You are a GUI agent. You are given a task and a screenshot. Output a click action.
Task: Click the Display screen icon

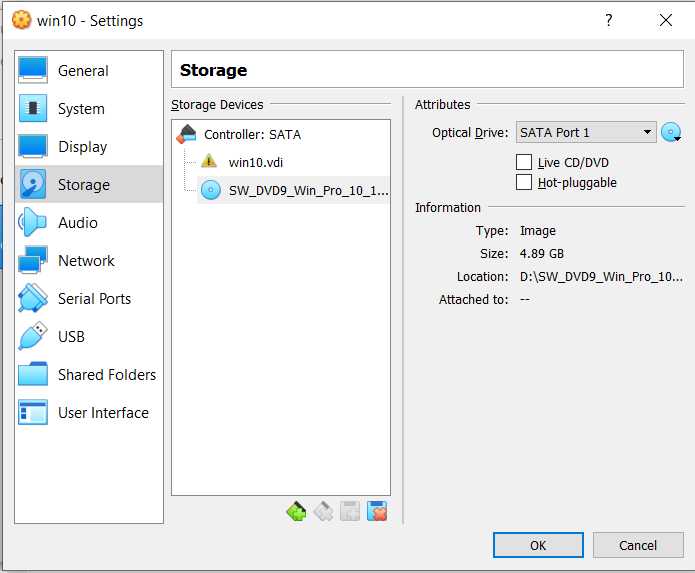pos(33,146)
